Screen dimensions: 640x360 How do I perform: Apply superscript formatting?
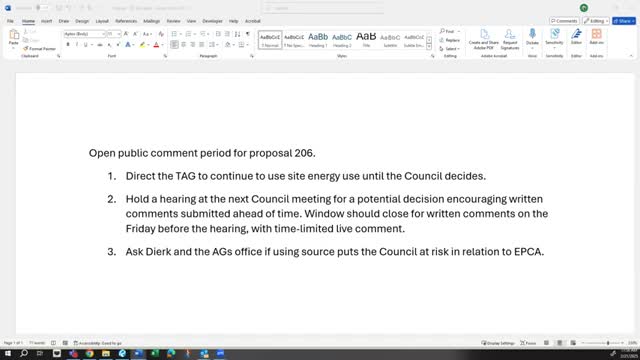pos(118,45)
